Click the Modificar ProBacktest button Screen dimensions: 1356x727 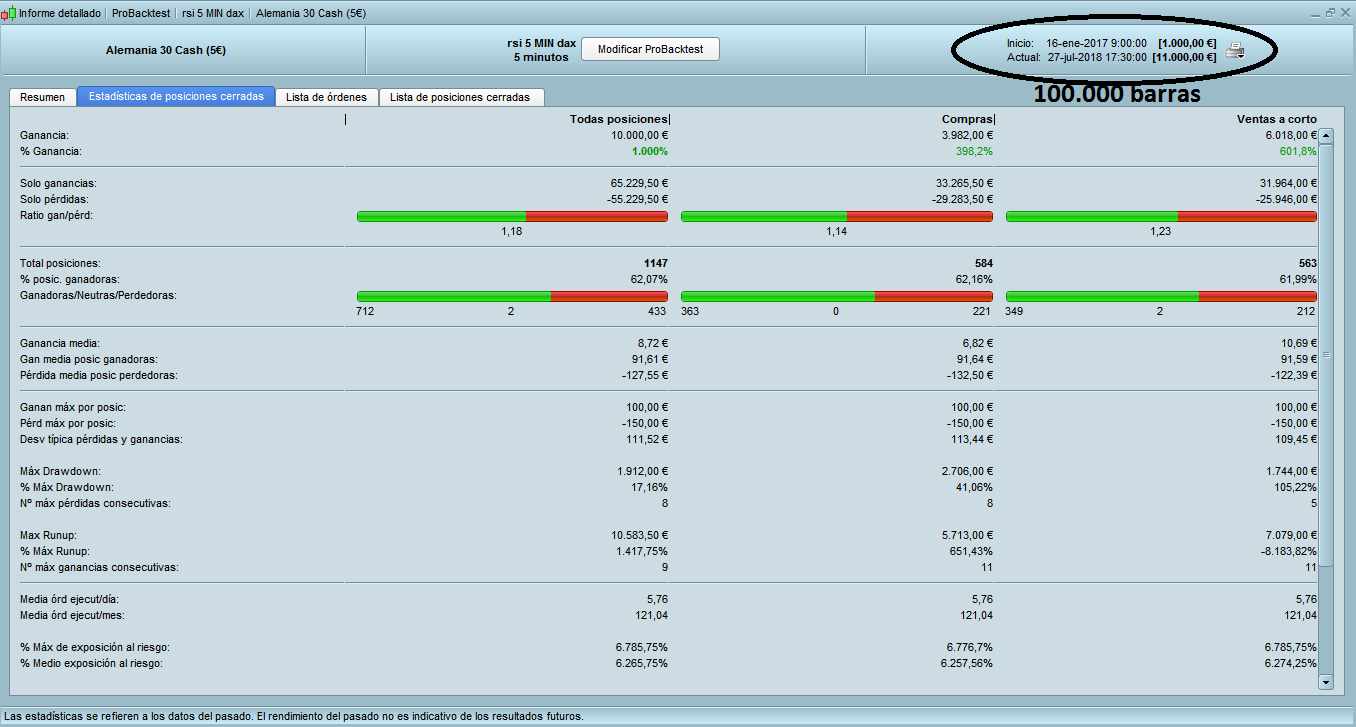point(650,49)
